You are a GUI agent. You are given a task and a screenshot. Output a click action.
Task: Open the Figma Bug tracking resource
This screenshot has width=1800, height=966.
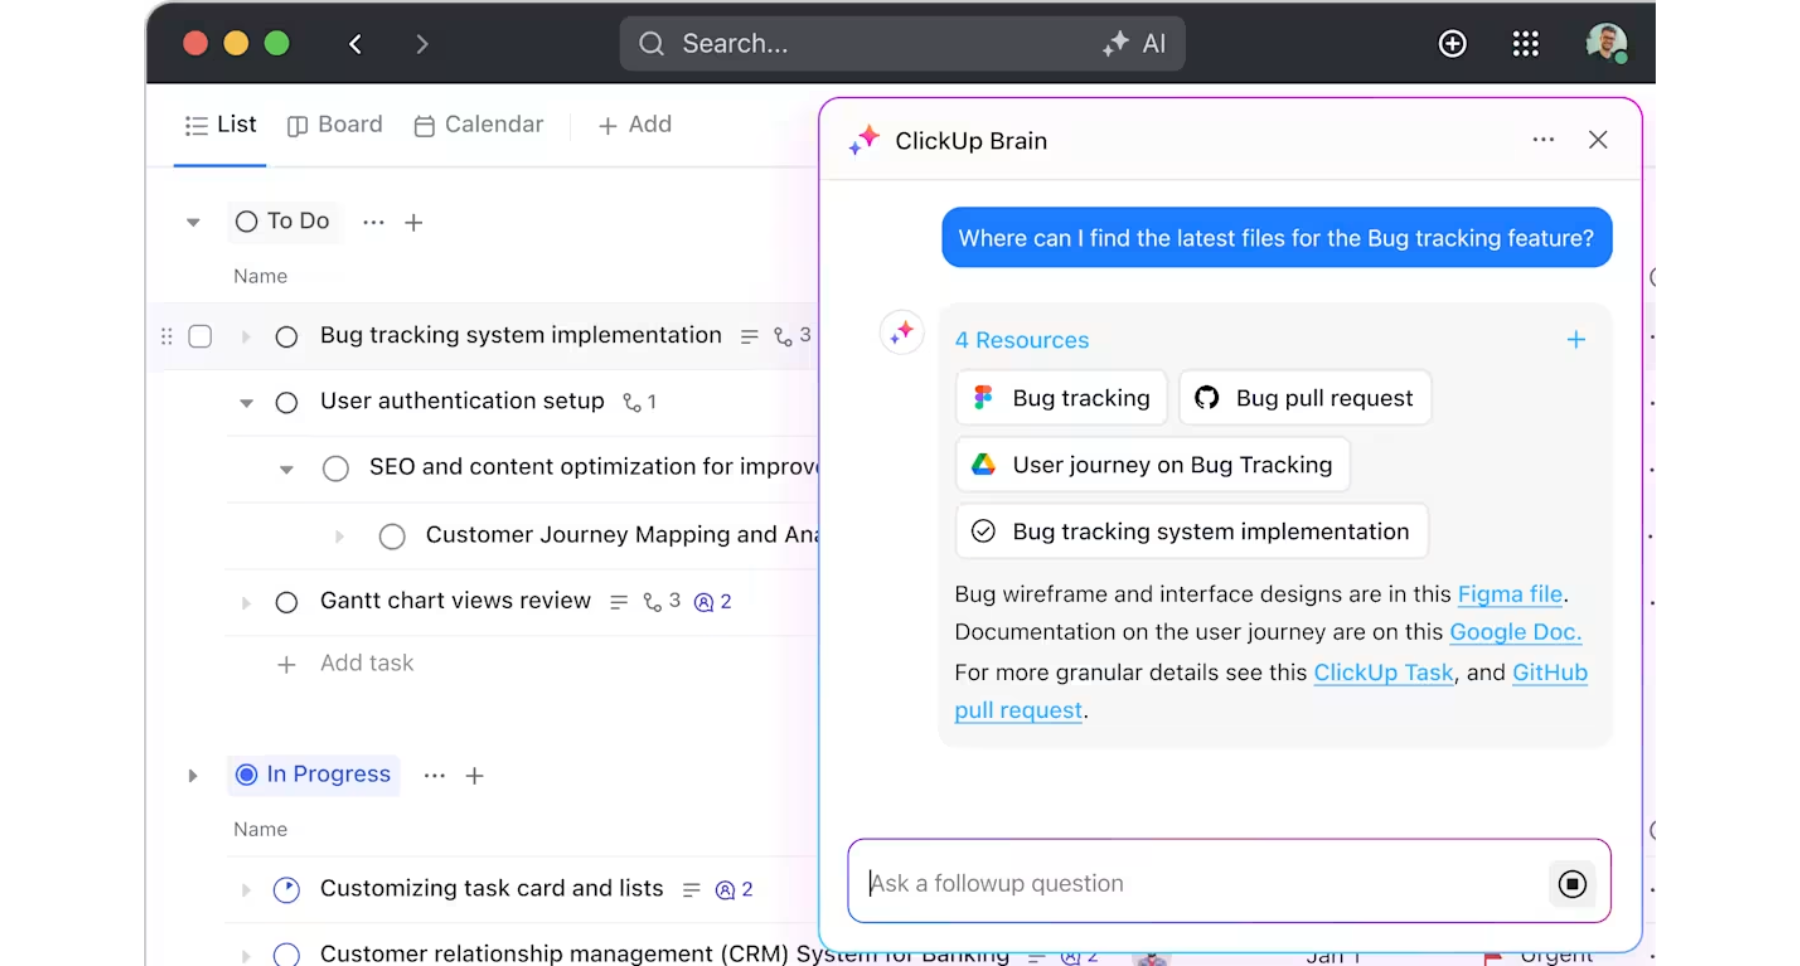[x=1061, y=398]
